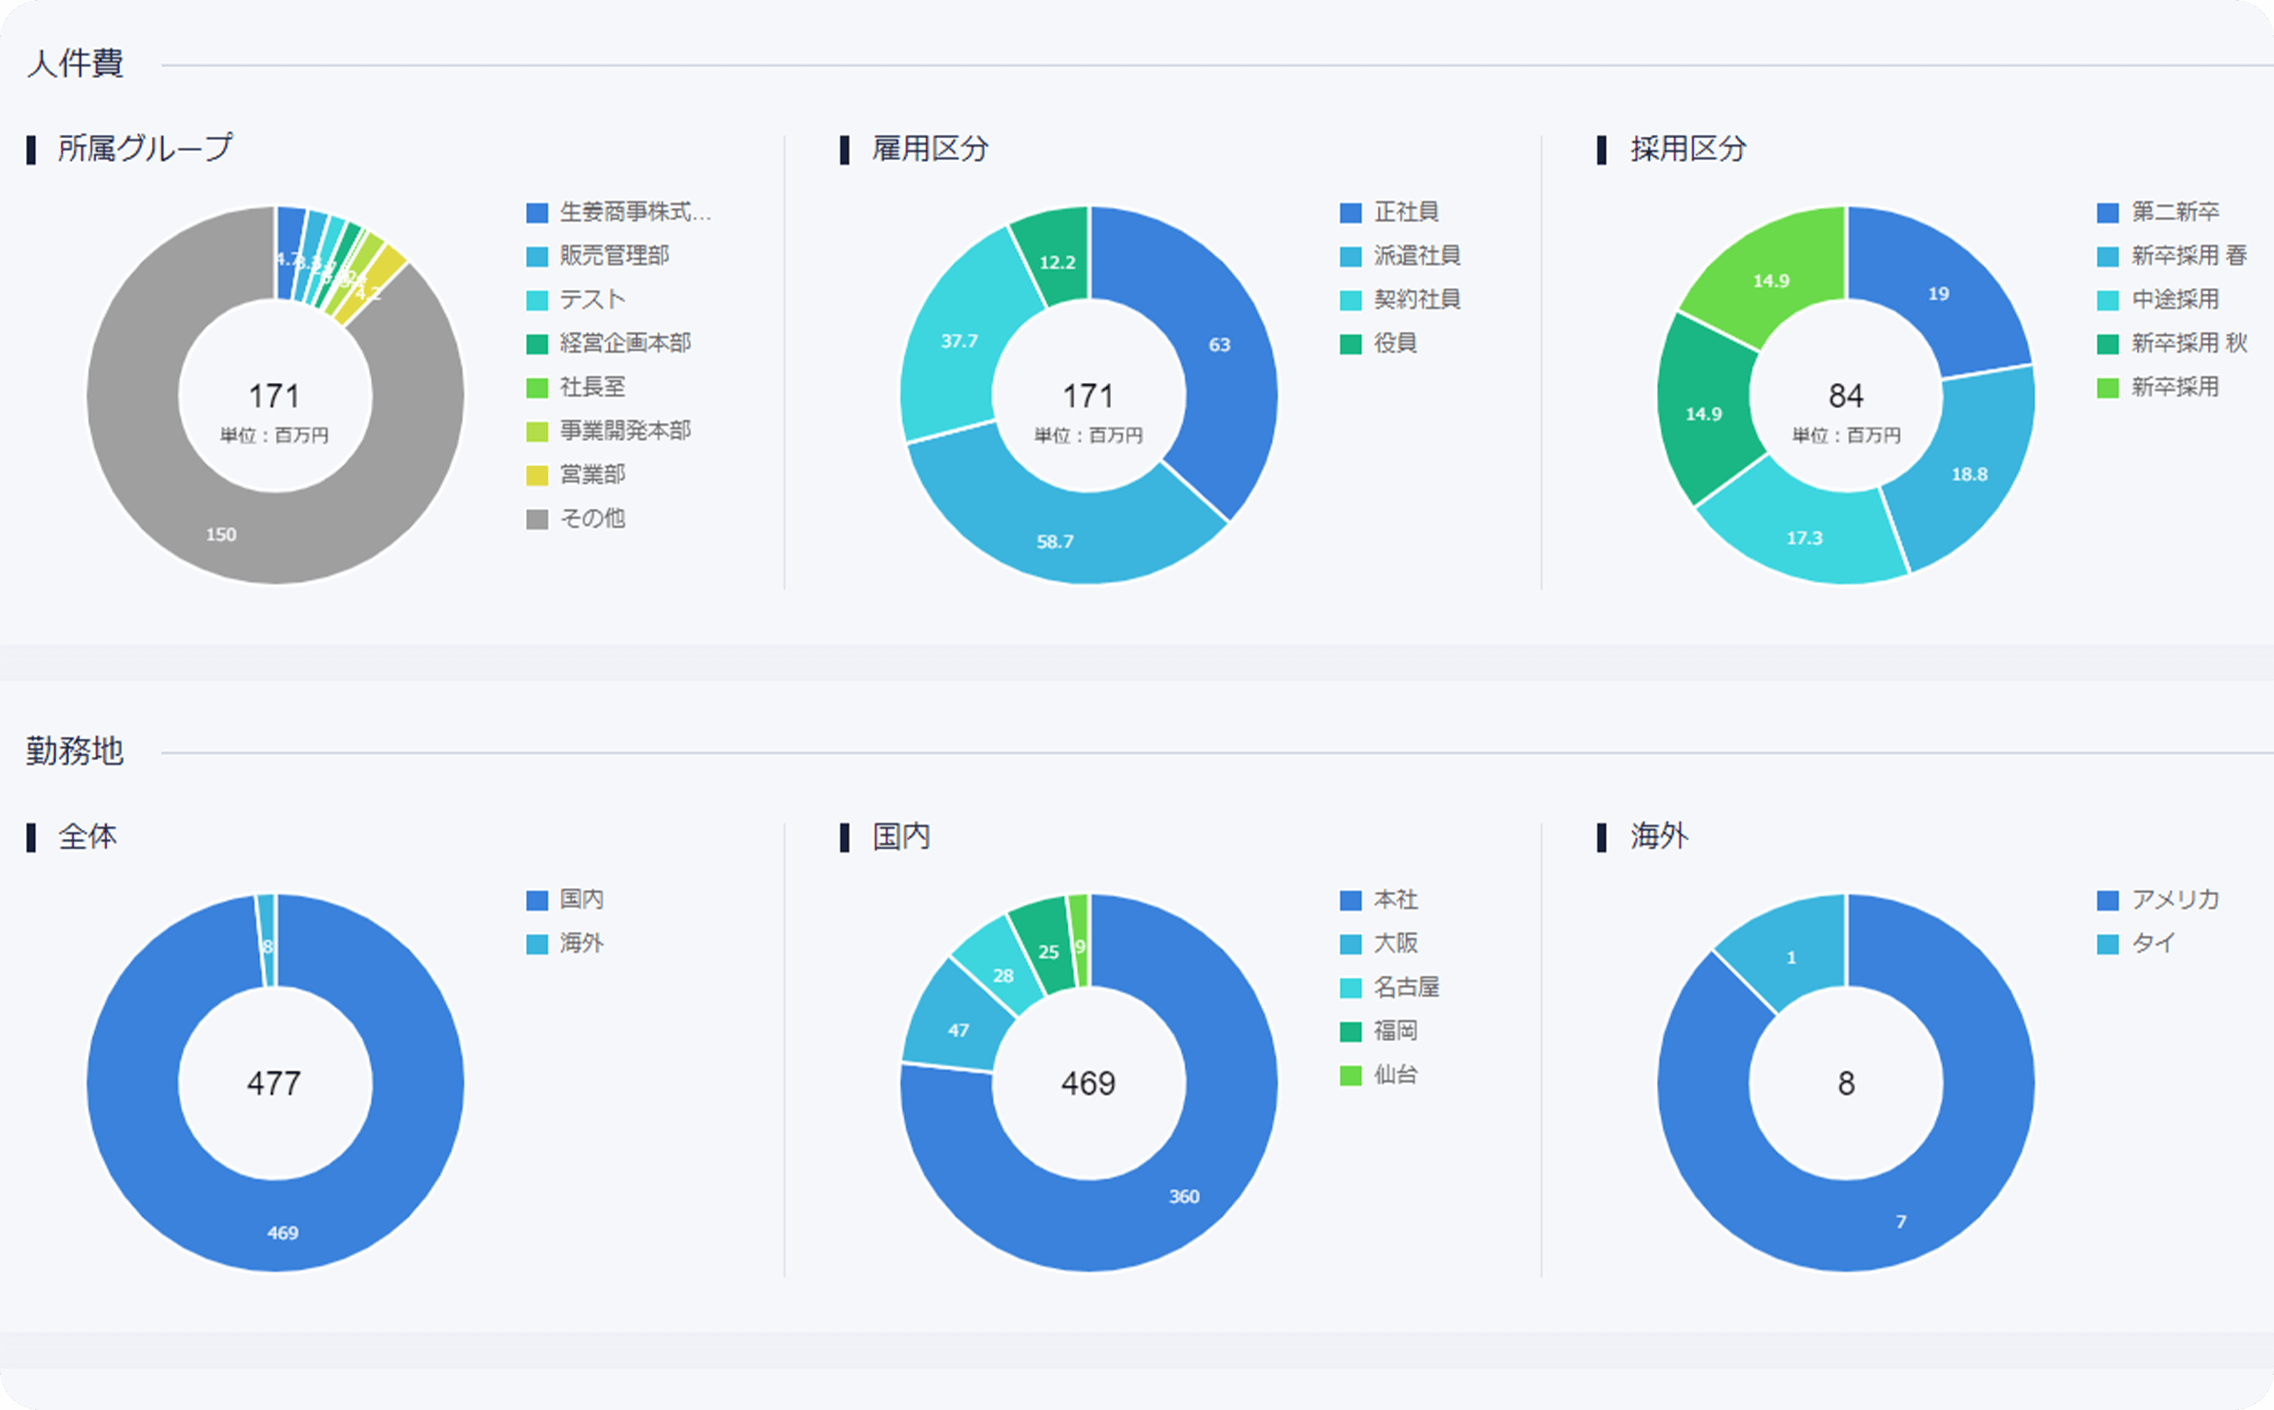Click gray その他 legend swatch
This screenshot has width=2274, height=1410.
click(537, 519)
